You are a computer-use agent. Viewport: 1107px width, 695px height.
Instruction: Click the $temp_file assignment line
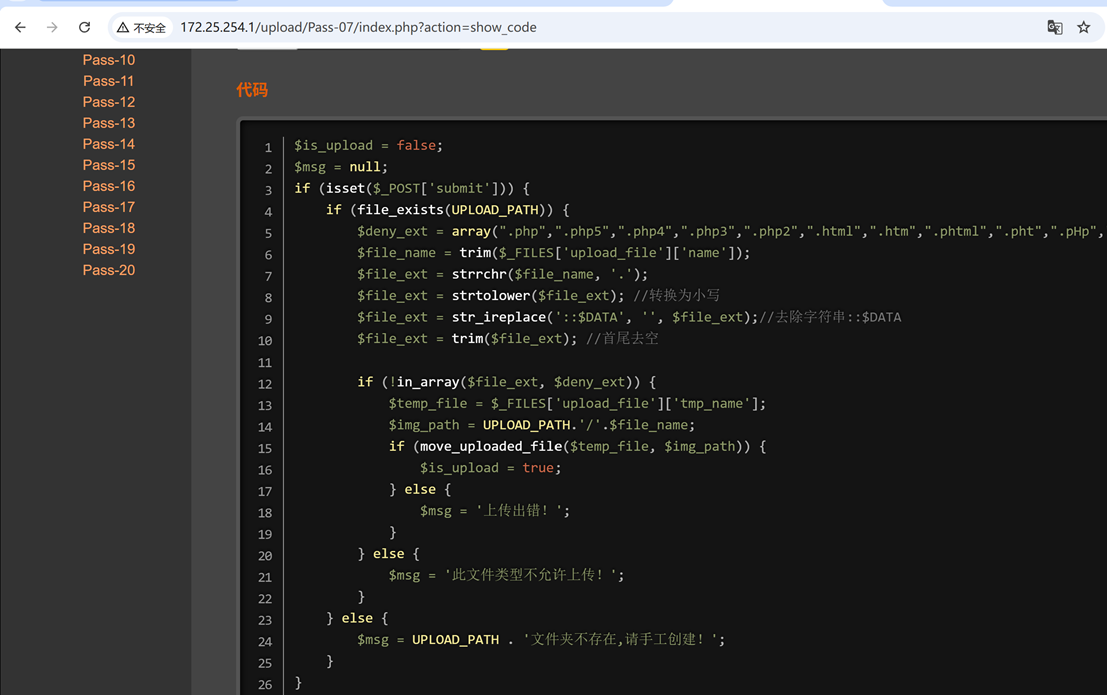click(577, 403)
